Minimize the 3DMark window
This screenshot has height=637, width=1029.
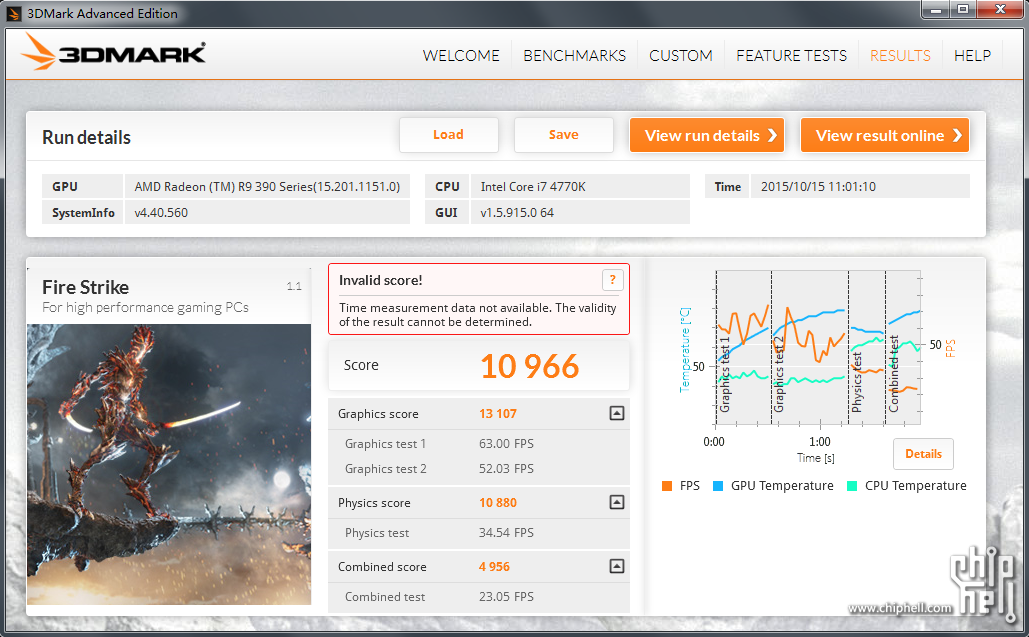coord(936,10)
